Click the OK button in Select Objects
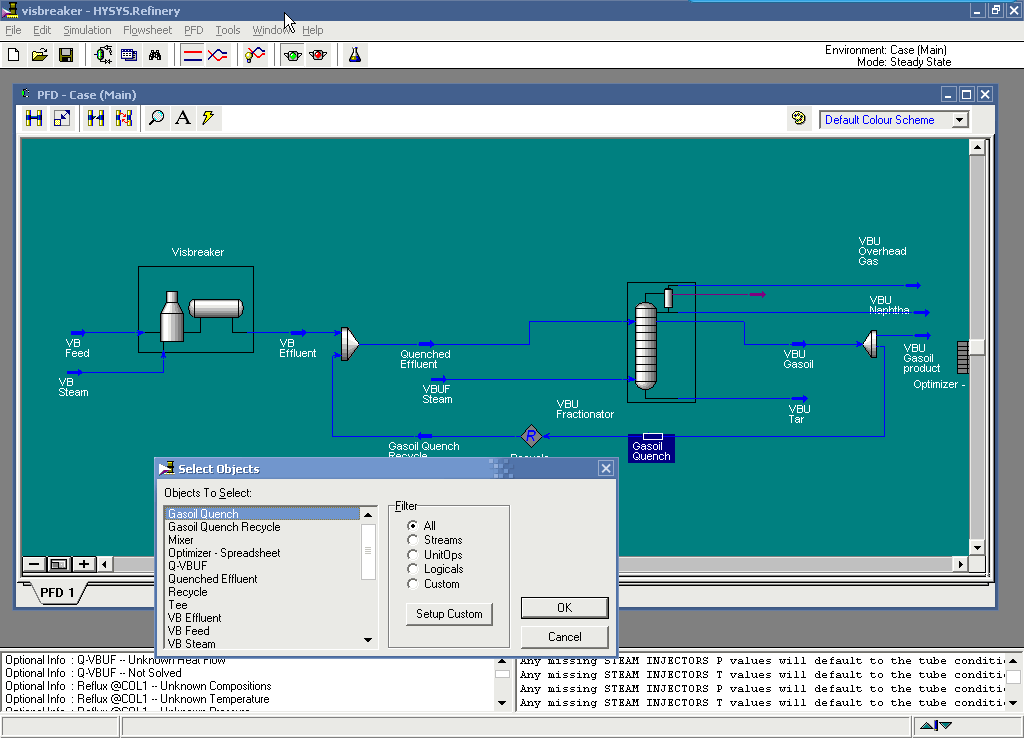Viewport: 1024px width, 738px height. tap(564, 608)
